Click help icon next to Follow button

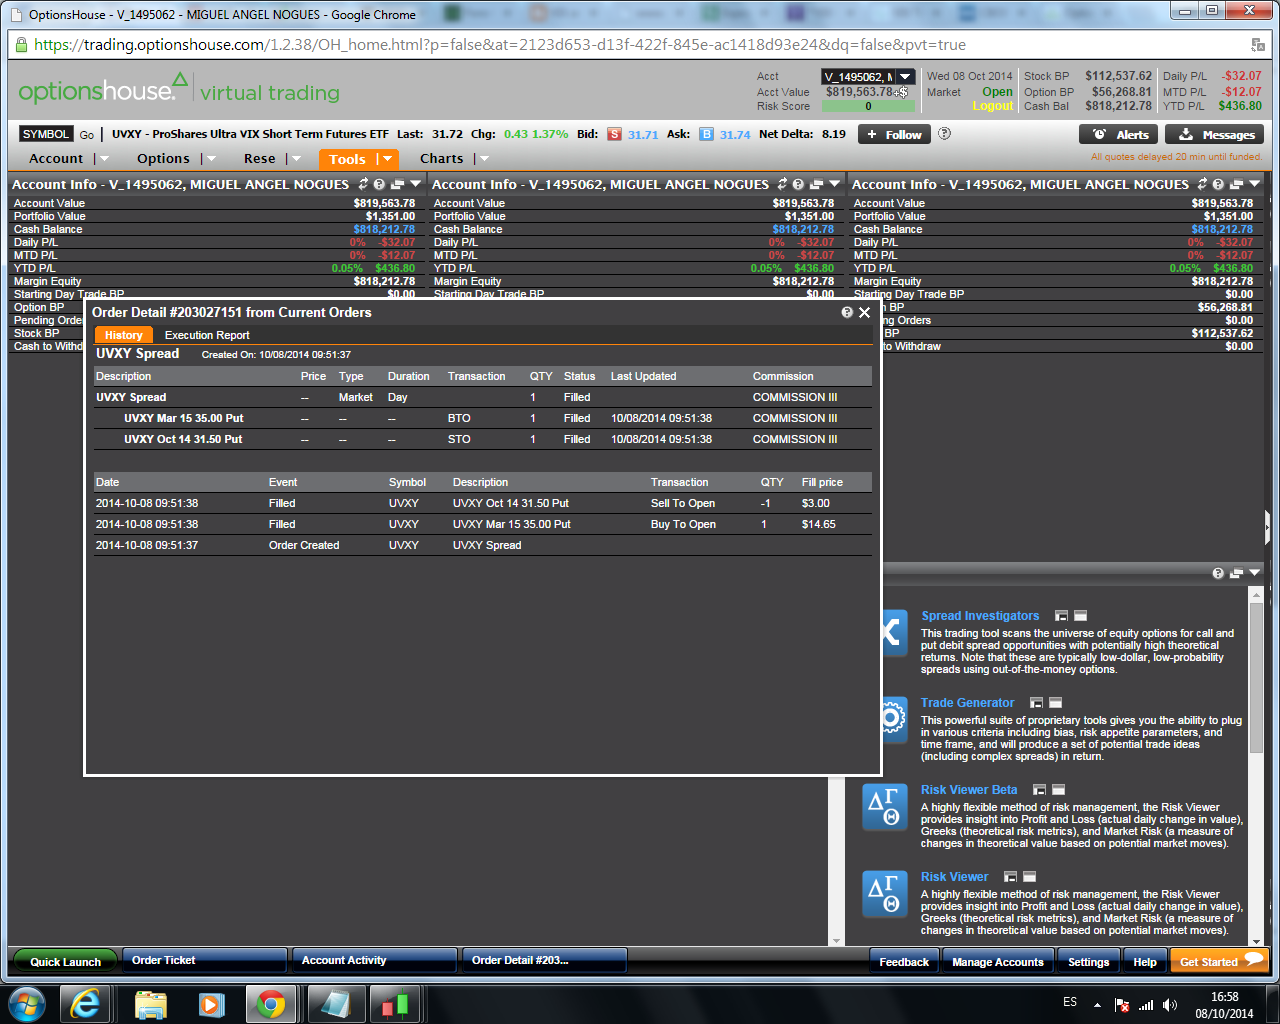click(945, 134)
